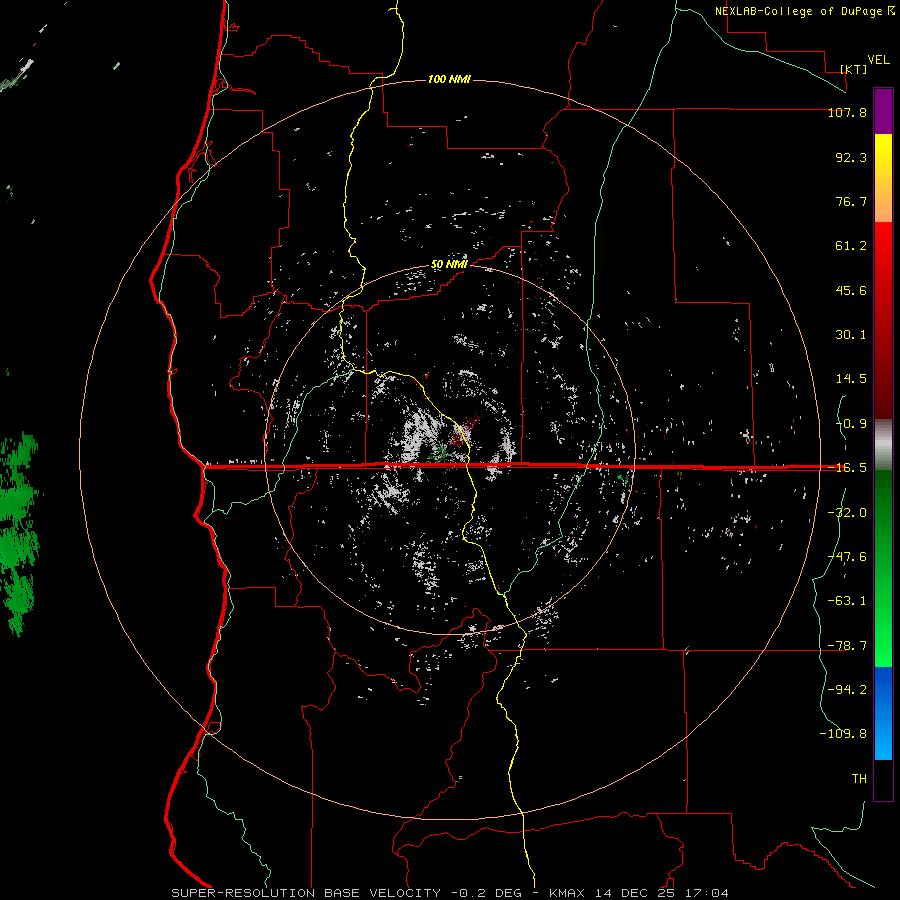Screen dimensions: 900x900
Task: Click the -63.1 legend value
Action: (x=847, y=601)
